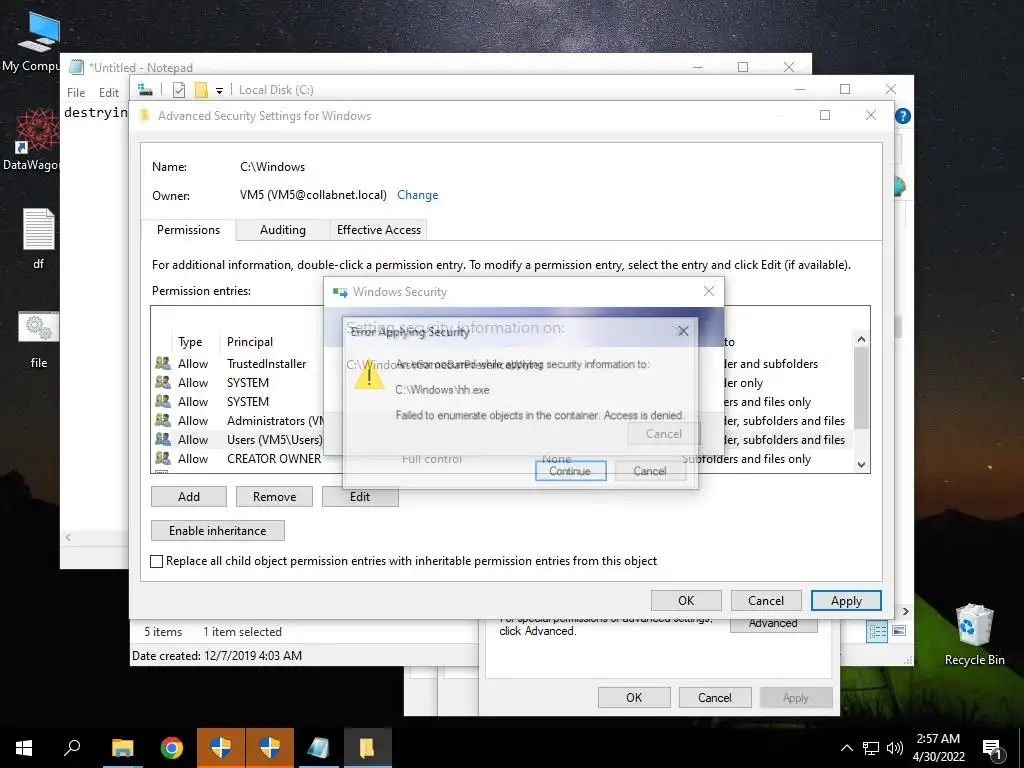Click Cancel in Windows Properties dialog behind
Viewport: 1024px width, 768px height.
click(715, 697)
